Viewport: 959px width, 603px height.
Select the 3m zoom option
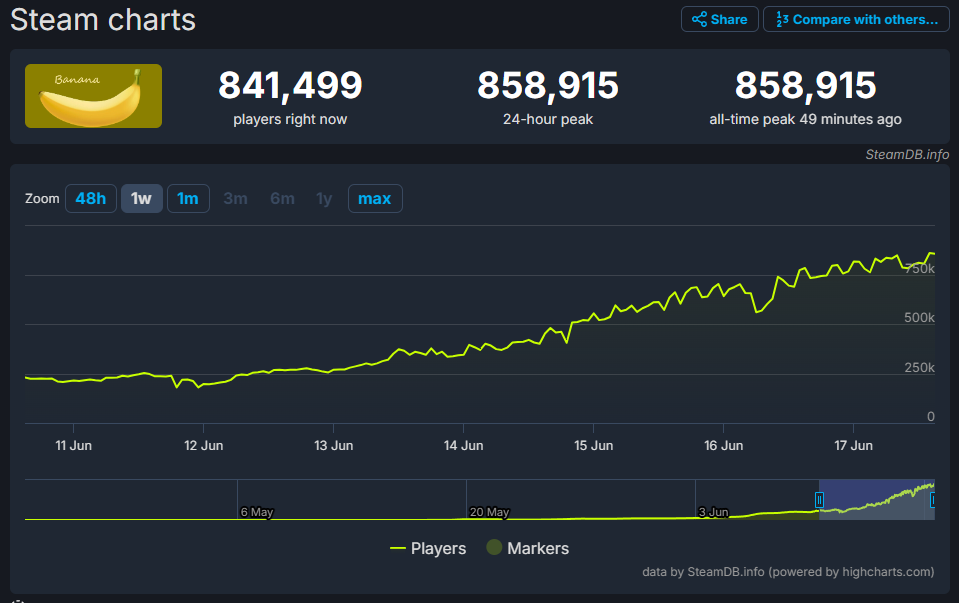pos(235,199)
